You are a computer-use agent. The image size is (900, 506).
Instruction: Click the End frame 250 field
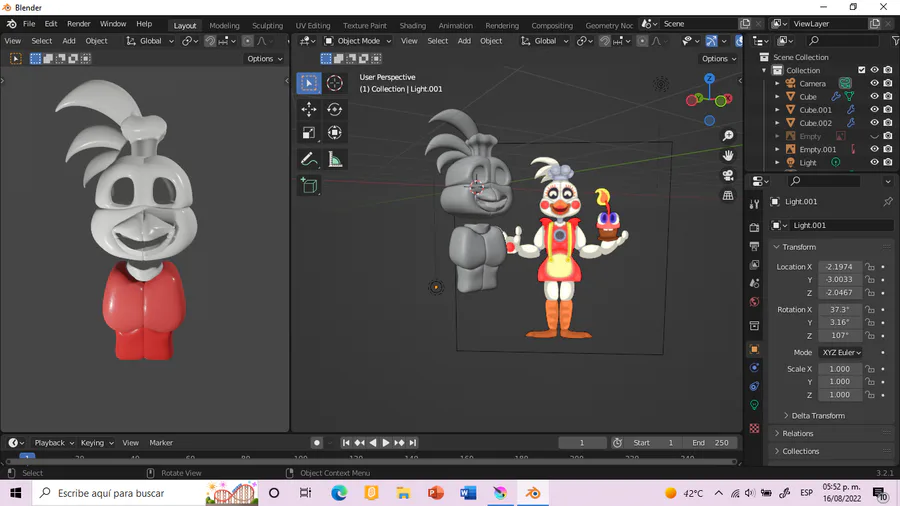pos(711,442)
